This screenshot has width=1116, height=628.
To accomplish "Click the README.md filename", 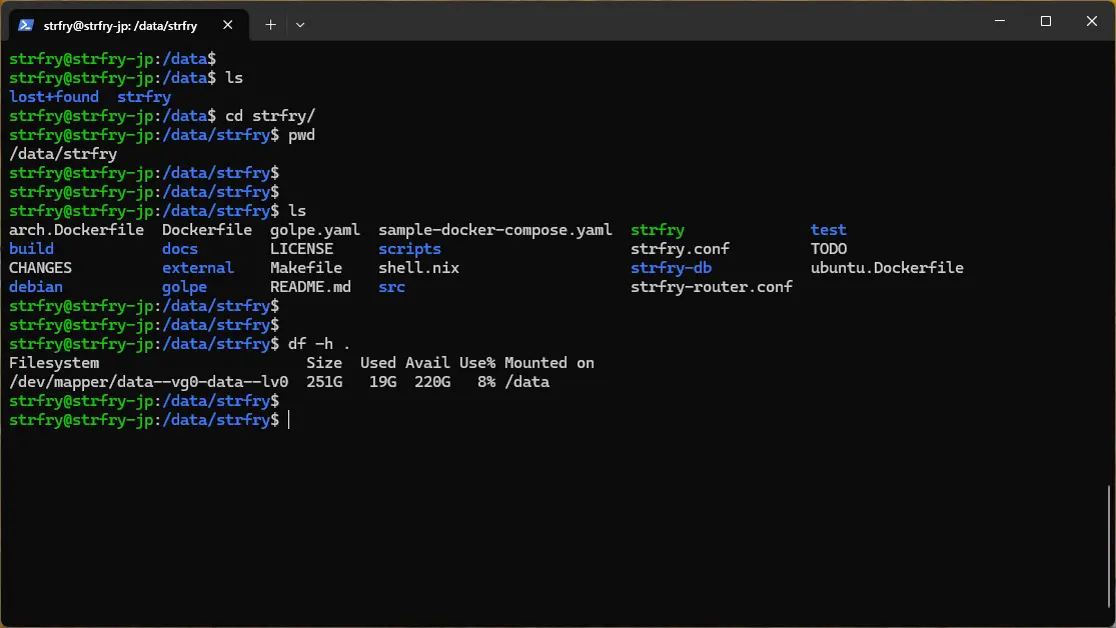I will [x=310, y=287].
